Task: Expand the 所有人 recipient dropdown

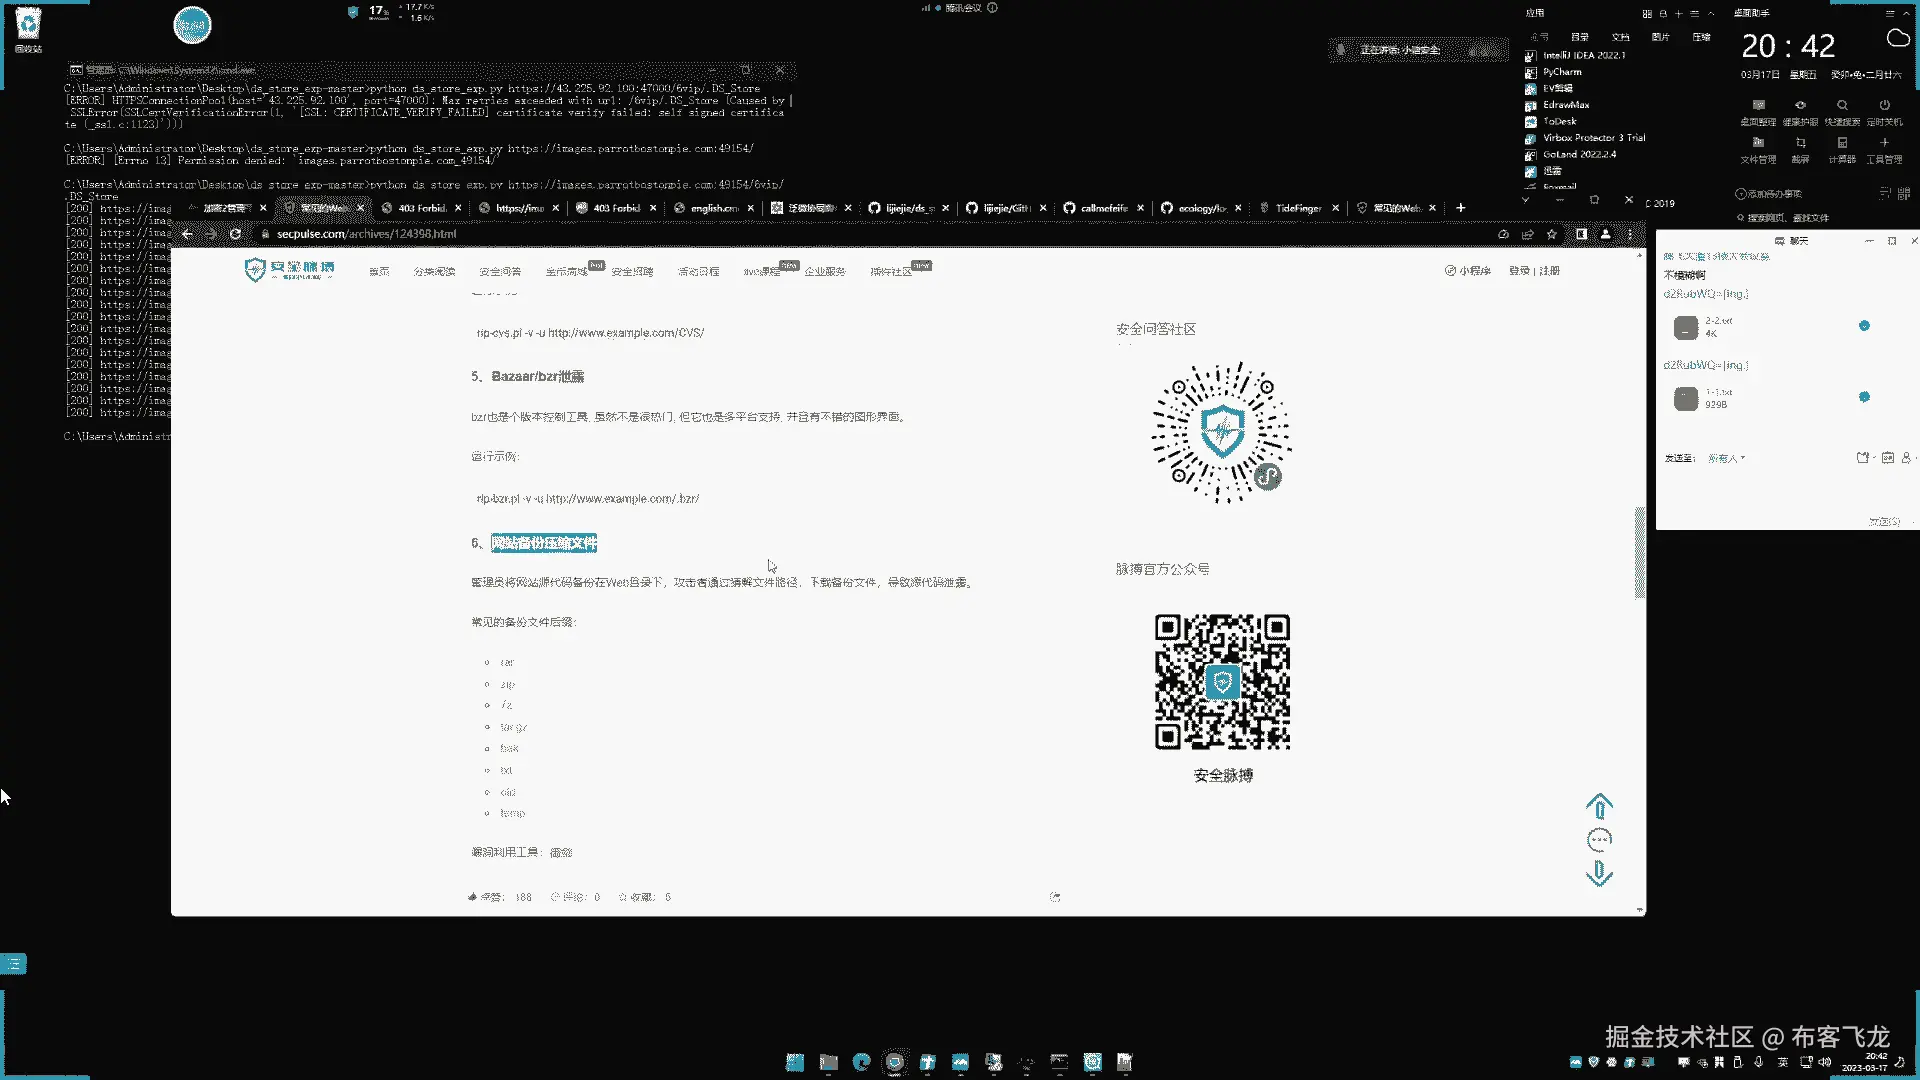Action: pyautogui.click(x=1726, y=458)
